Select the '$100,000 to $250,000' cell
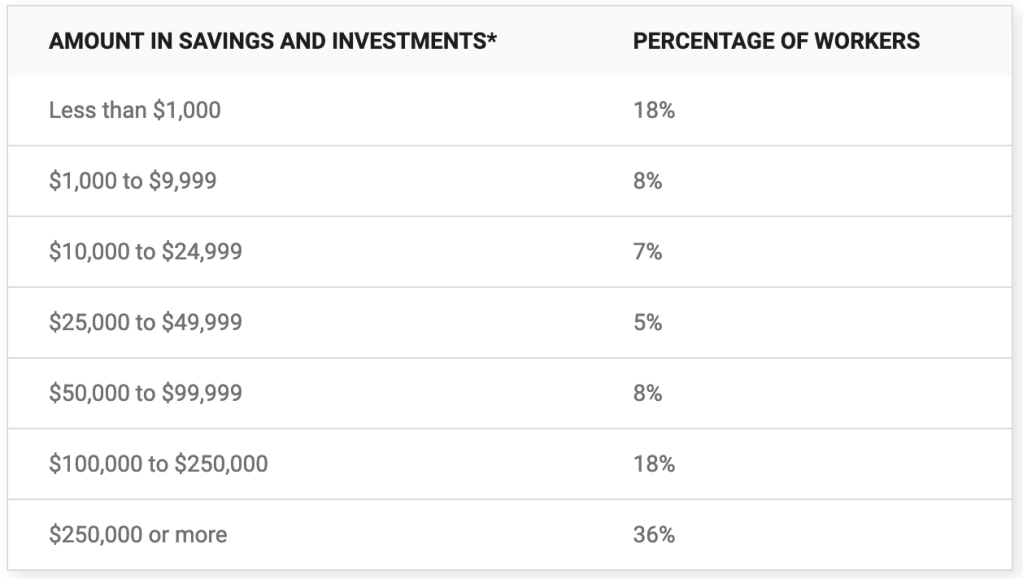 158,464
